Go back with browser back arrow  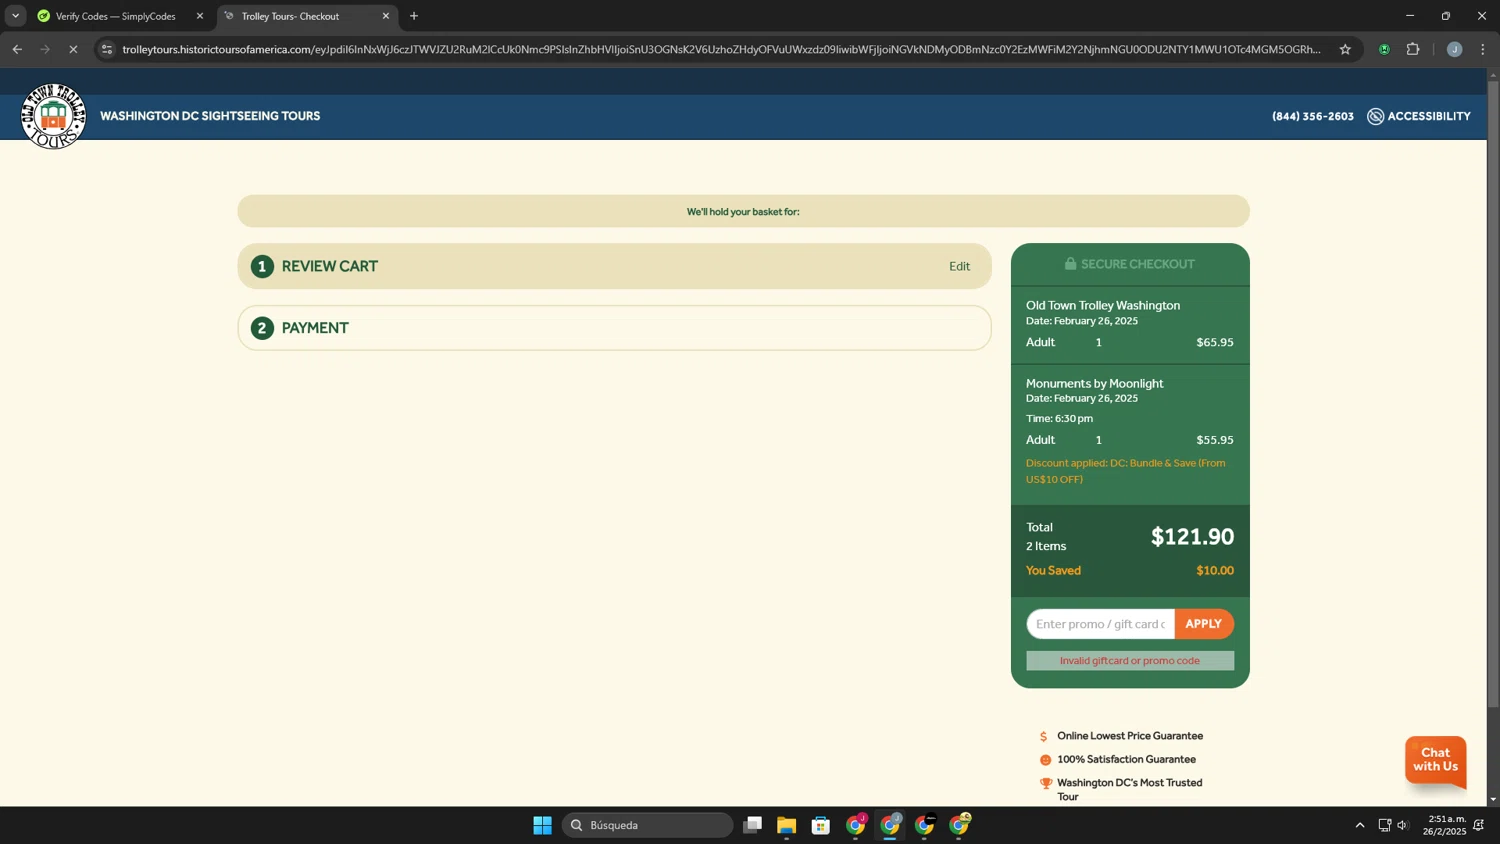[17, 49]
